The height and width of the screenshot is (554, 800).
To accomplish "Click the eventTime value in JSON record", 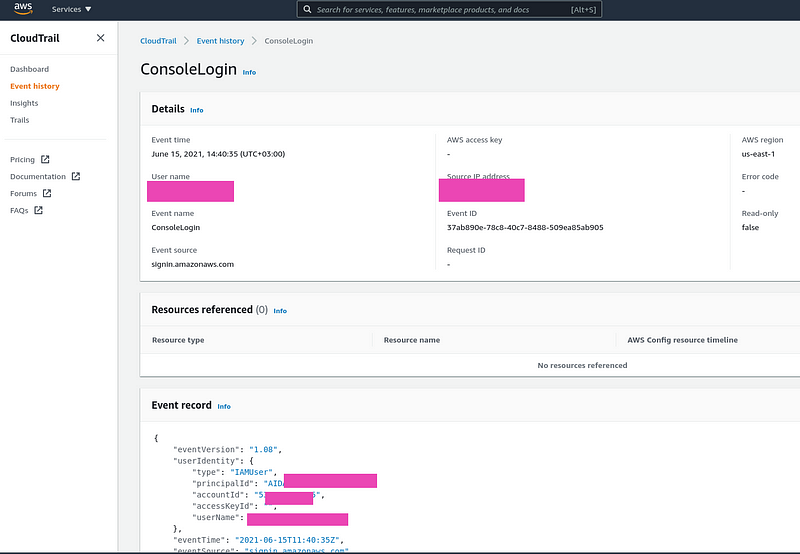I will (287, 540).
